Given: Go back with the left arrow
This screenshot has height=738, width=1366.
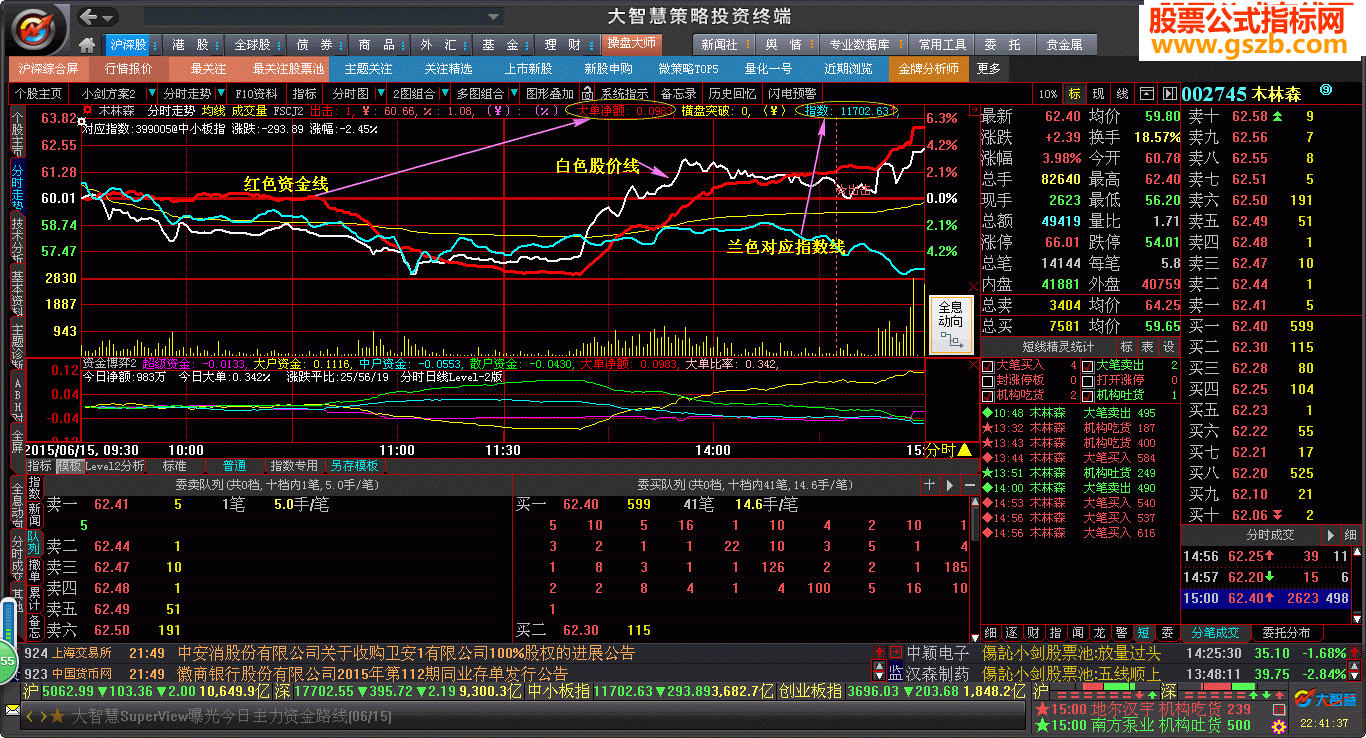Looking at the screenshot, I should point(88,17).
